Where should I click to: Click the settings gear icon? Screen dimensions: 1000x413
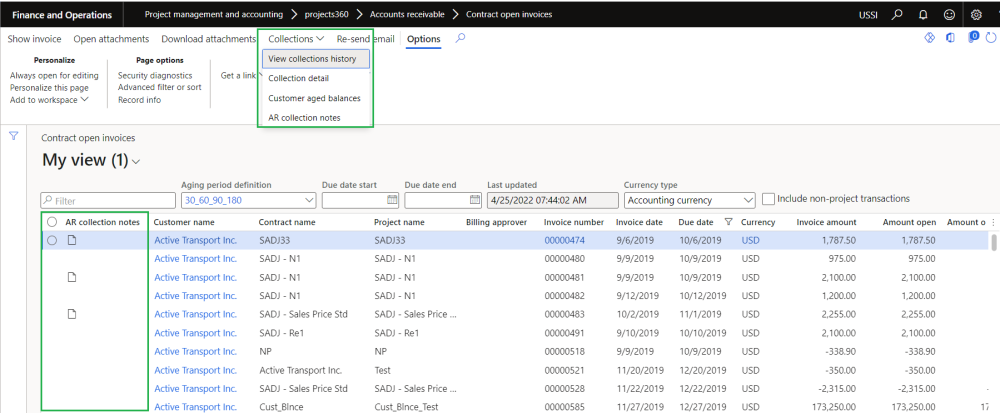(976, 15)
